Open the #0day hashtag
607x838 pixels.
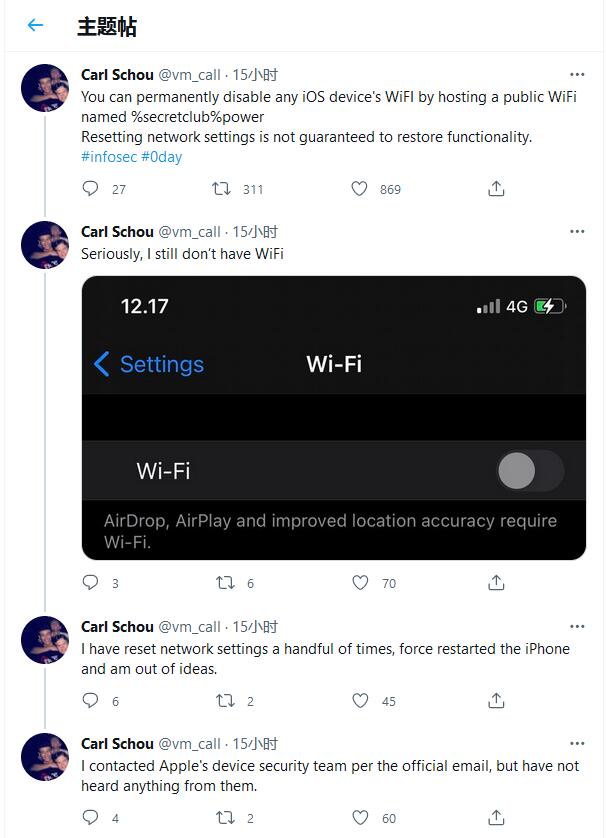pyautogui.click(x=158, y=157)
